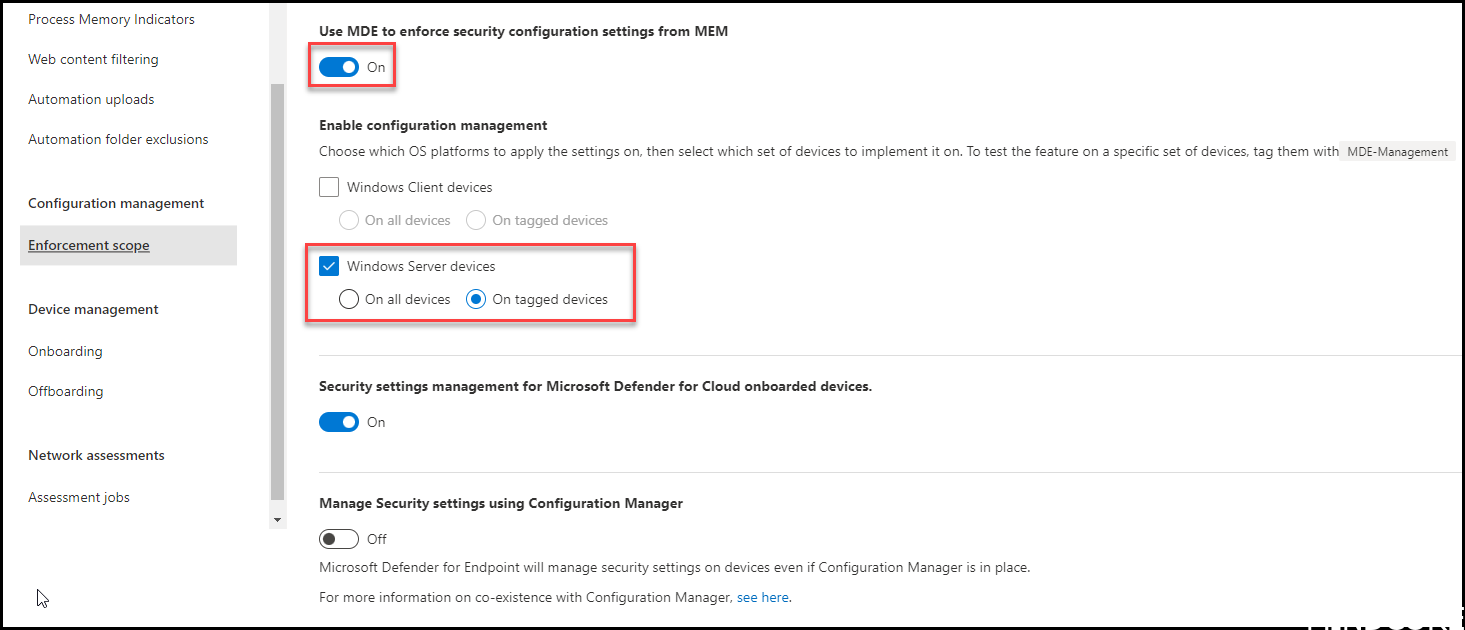This screenshot has width=1465, height=630.
Task: Toggle Defender for Cloud security settings management
Action: tap(339, 422)
